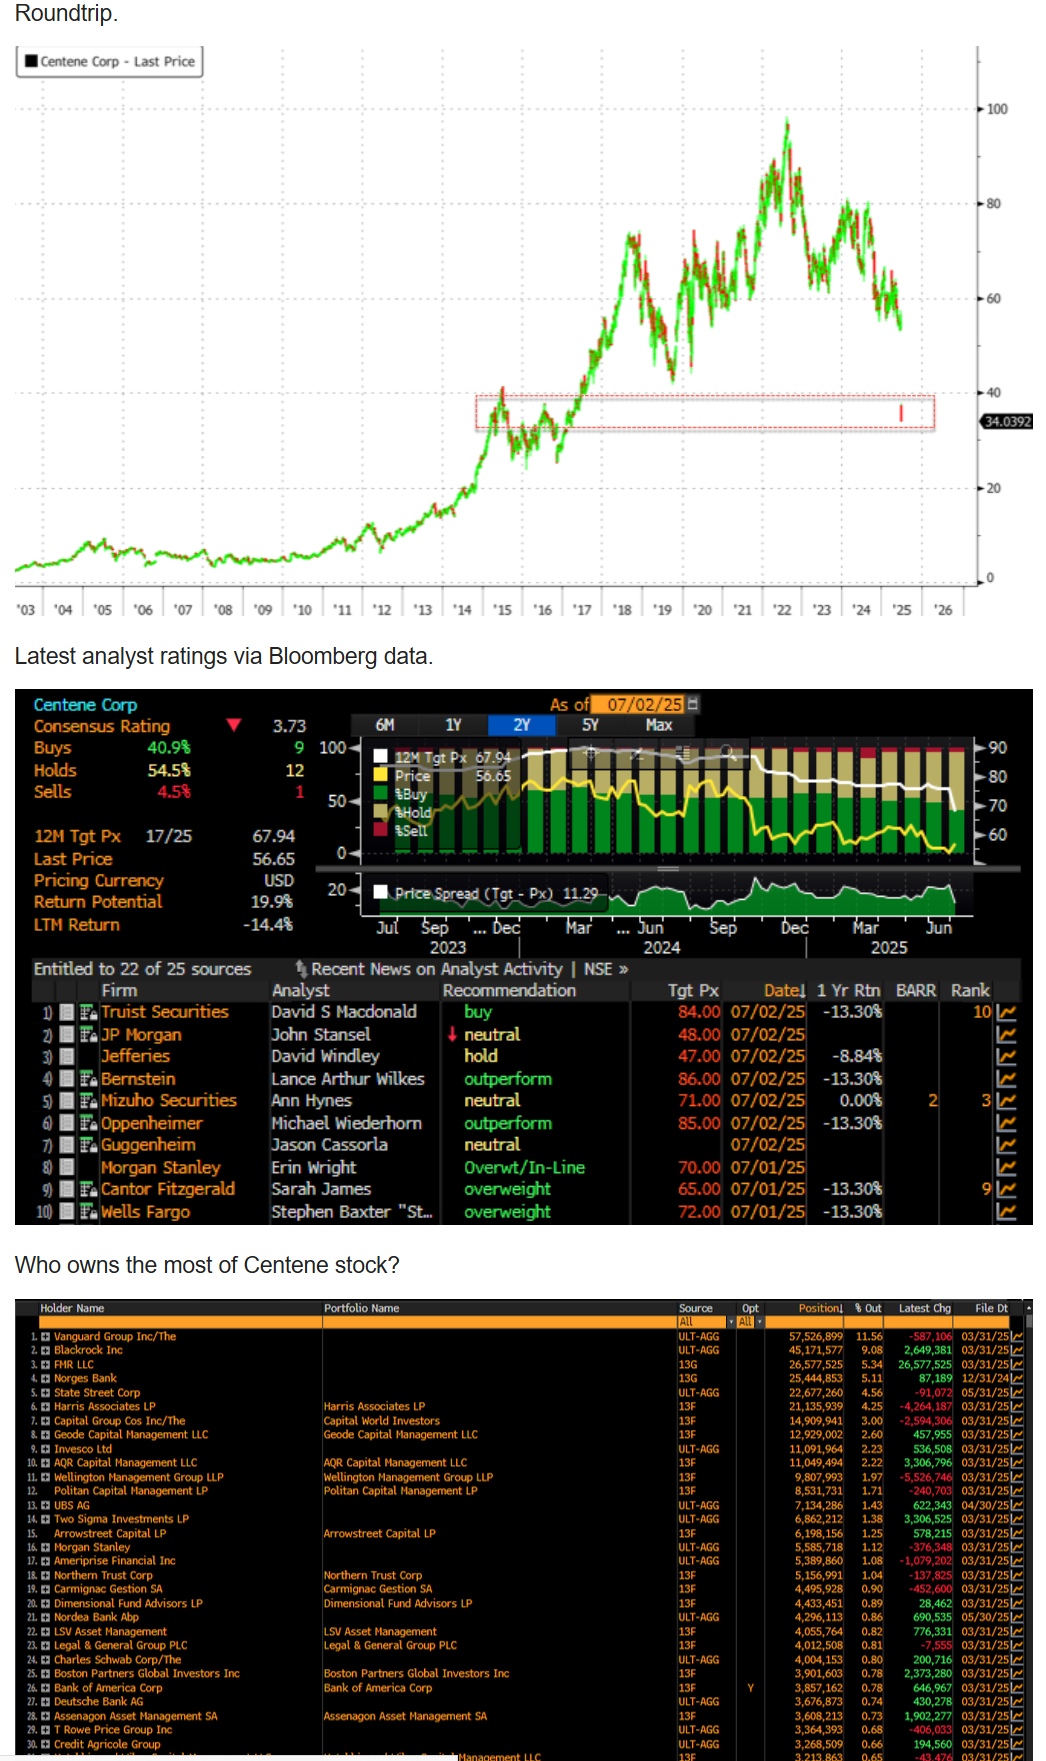Tick the checkbox on JP Morgan row
Viewport: 1046px width, 1761px height.
67,1034
